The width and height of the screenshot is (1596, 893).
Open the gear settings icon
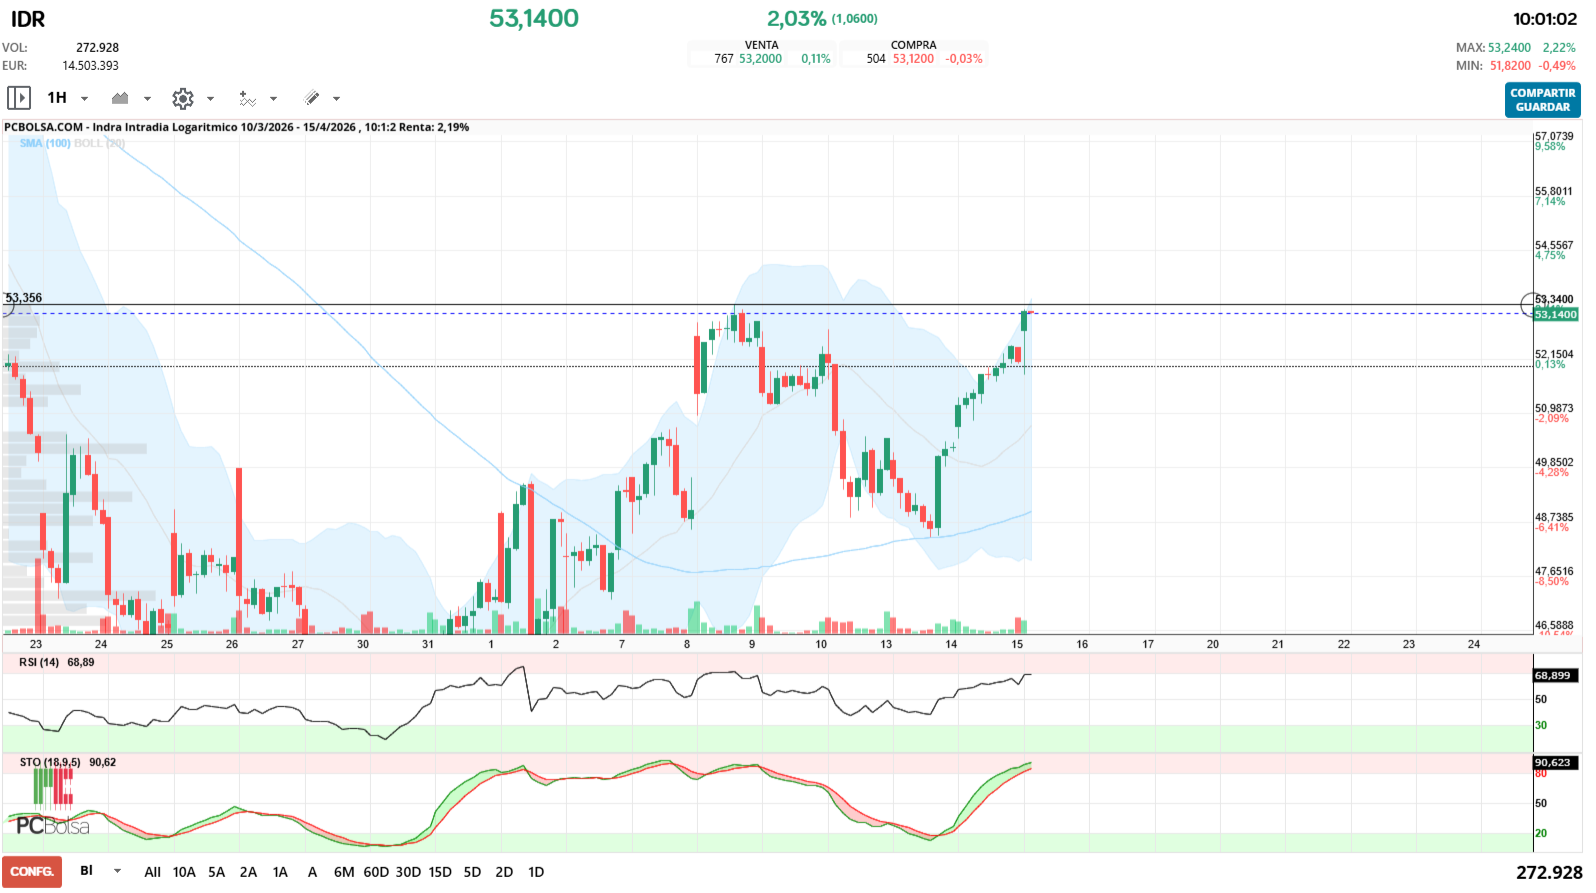182,98
